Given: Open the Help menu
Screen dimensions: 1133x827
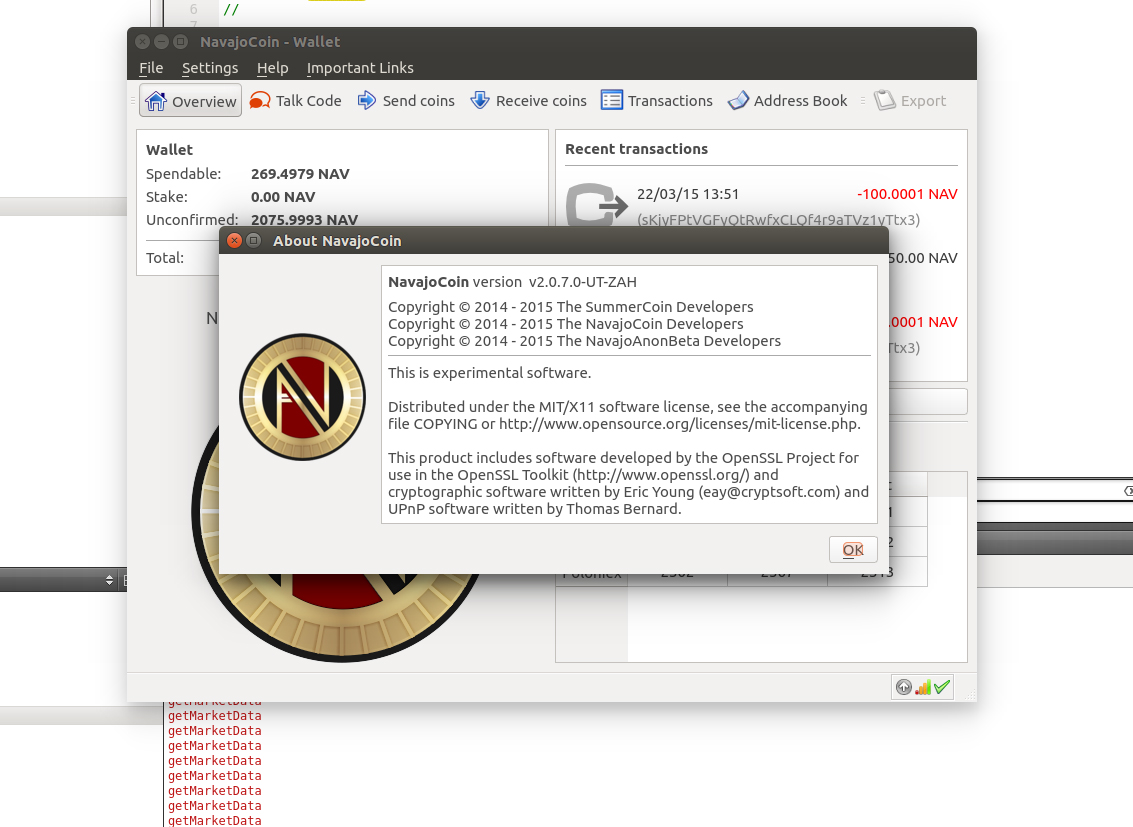Looking at the screenshot, I should (272, 68).
